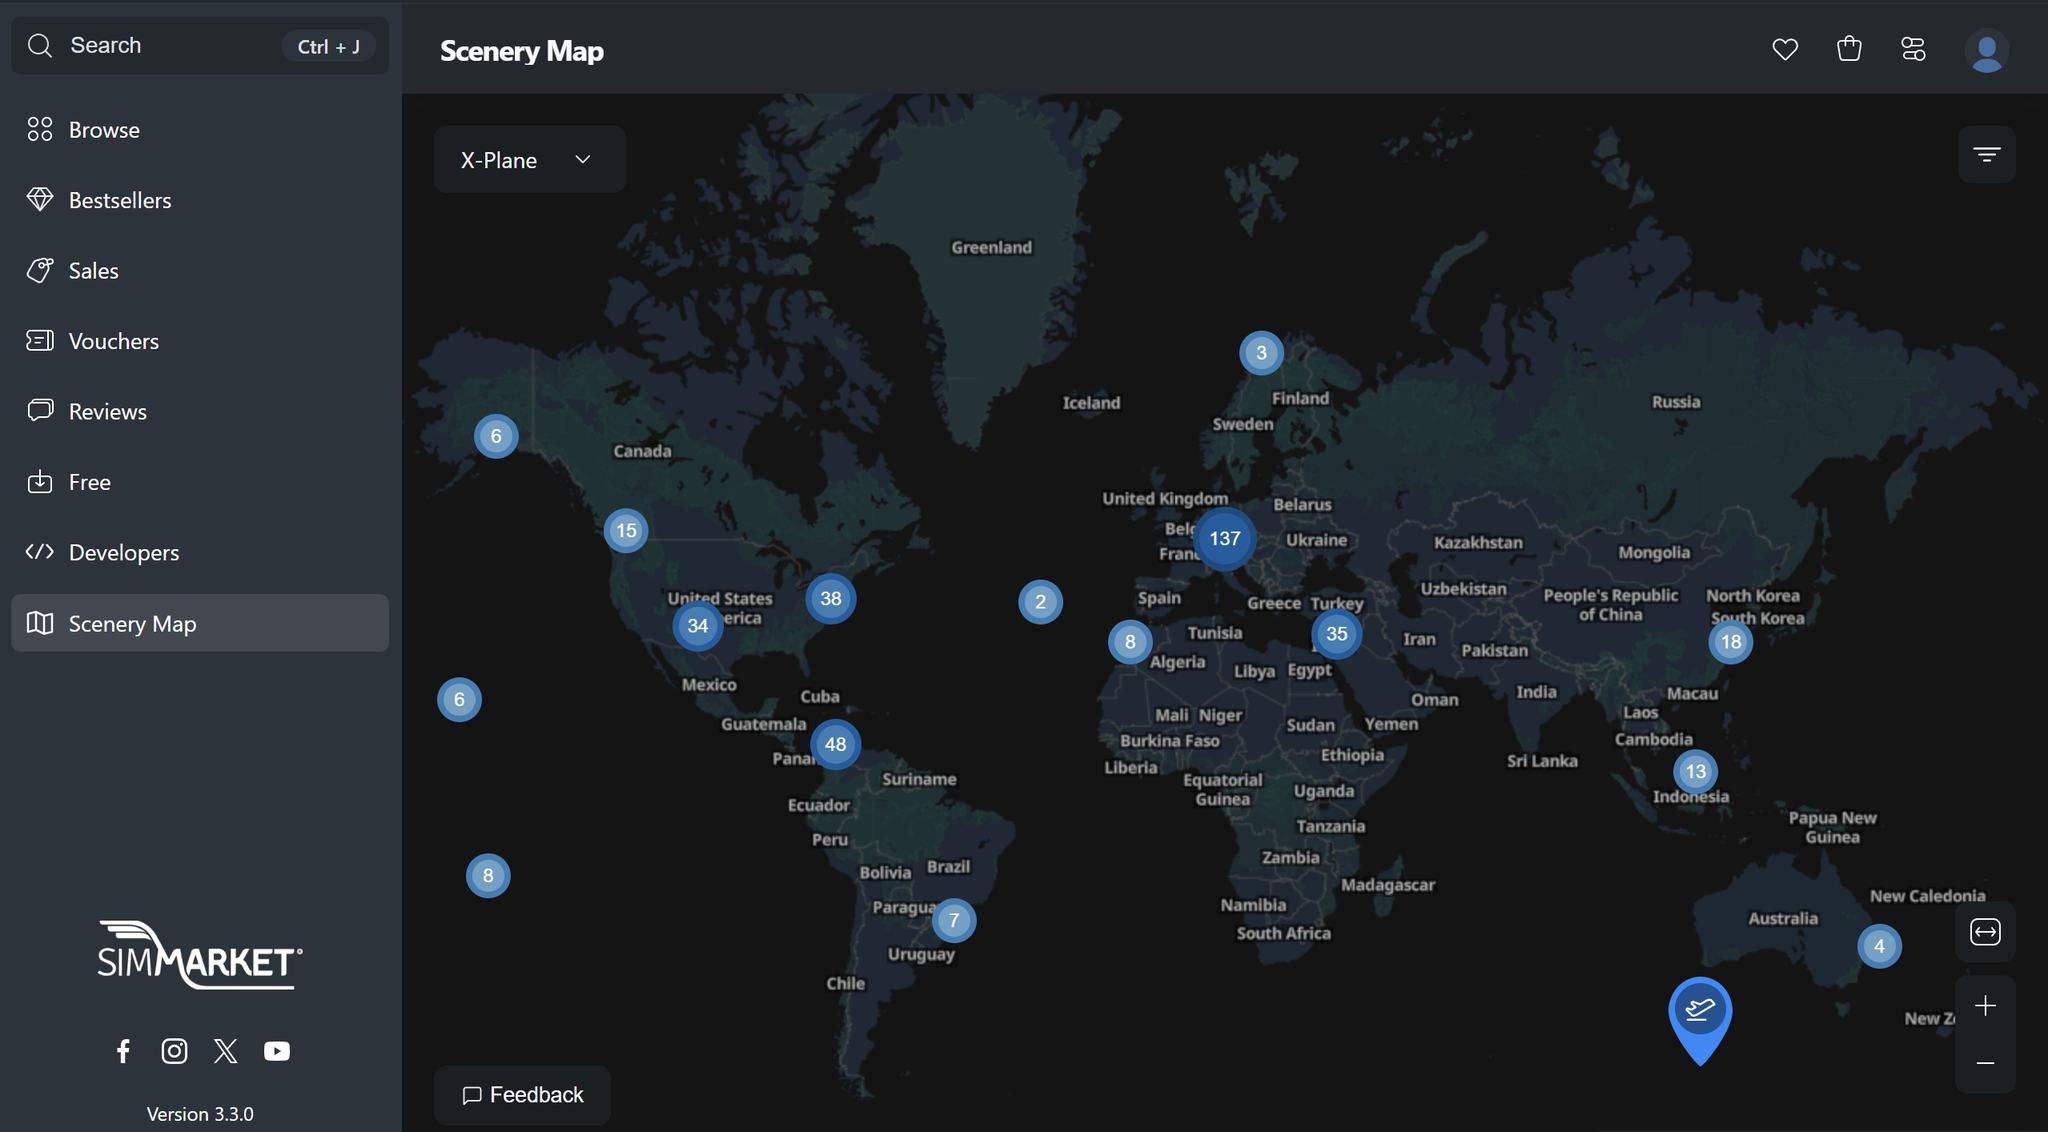
Task: Open the shopping bag cart
Action: pos(1849,49)
